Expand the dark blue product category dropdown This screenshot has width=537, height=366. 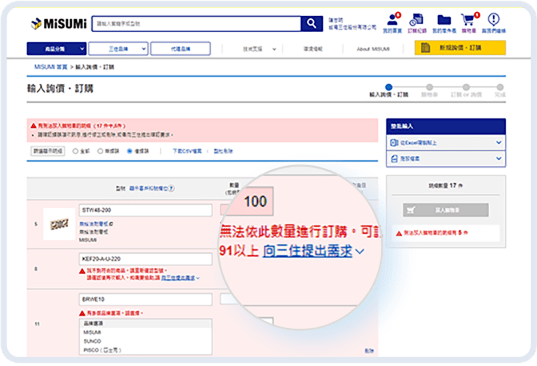point(56,49)
